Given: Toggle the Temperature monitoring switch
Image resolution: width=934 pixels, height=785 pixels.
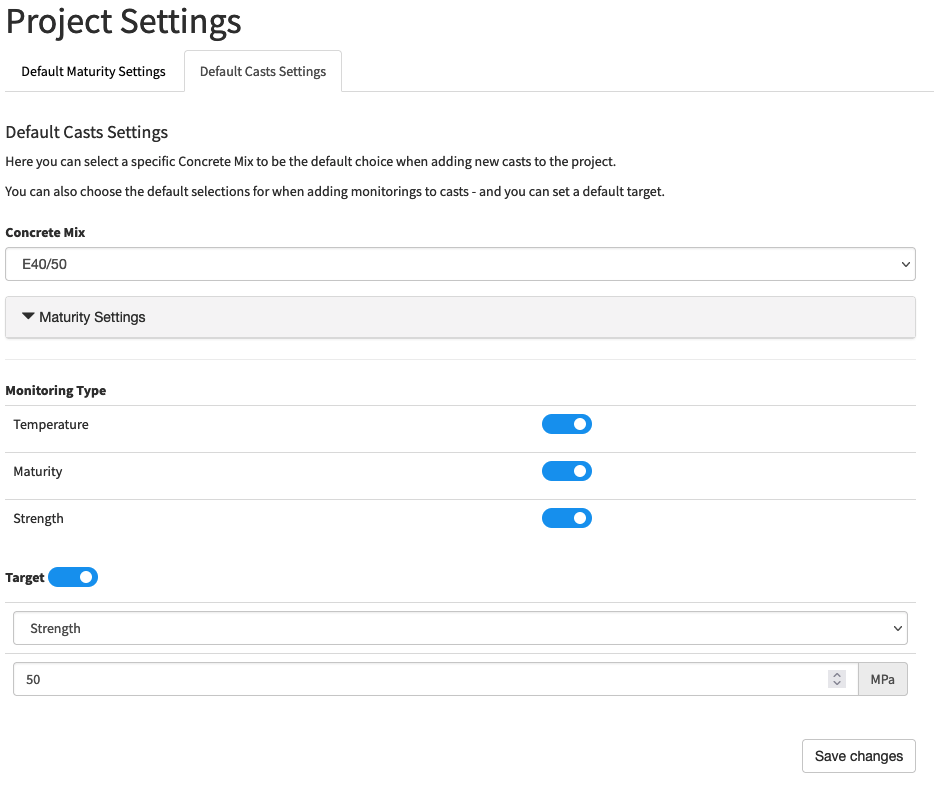Looking at the screenshot, I should click(566, 424).
